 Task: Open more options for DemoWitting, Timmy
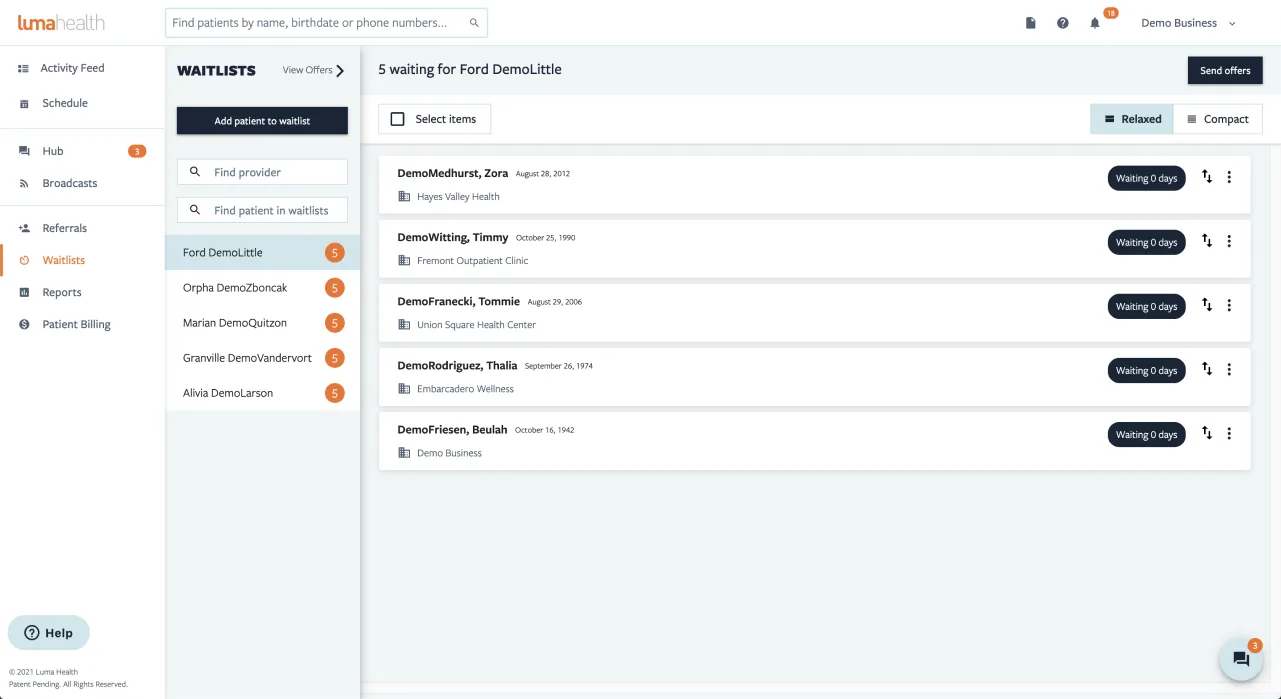(x=1229, y=241)
